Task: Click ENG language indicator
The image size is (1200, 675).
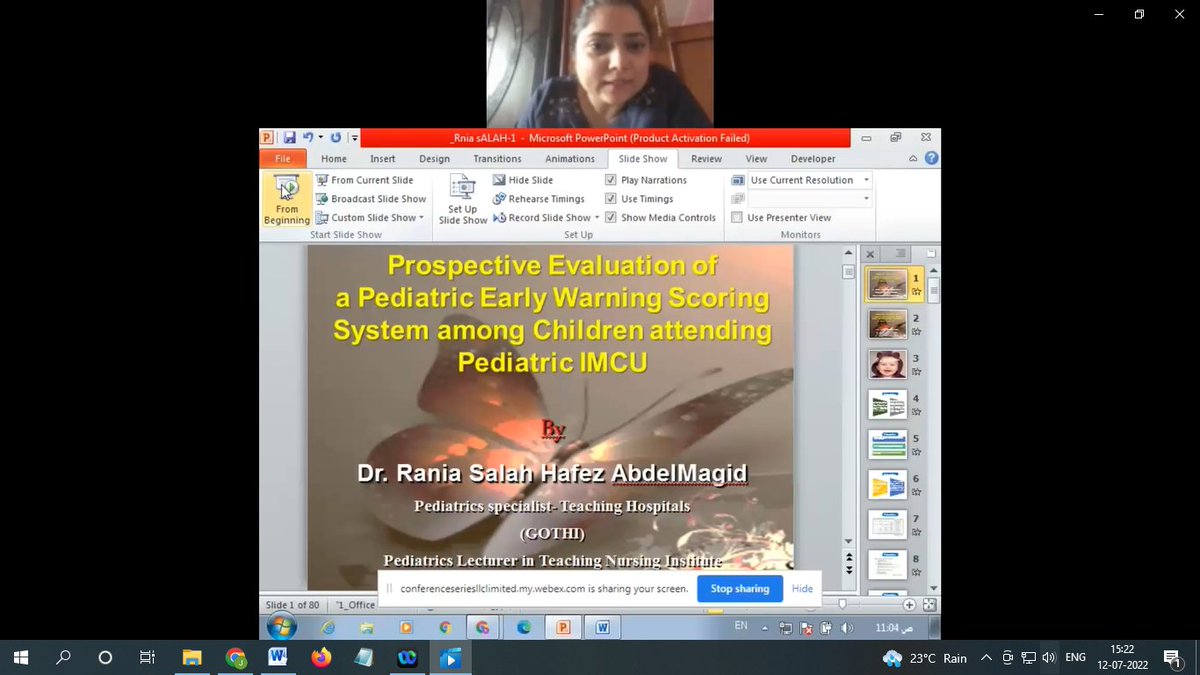Action: [x=1075, y=658]
